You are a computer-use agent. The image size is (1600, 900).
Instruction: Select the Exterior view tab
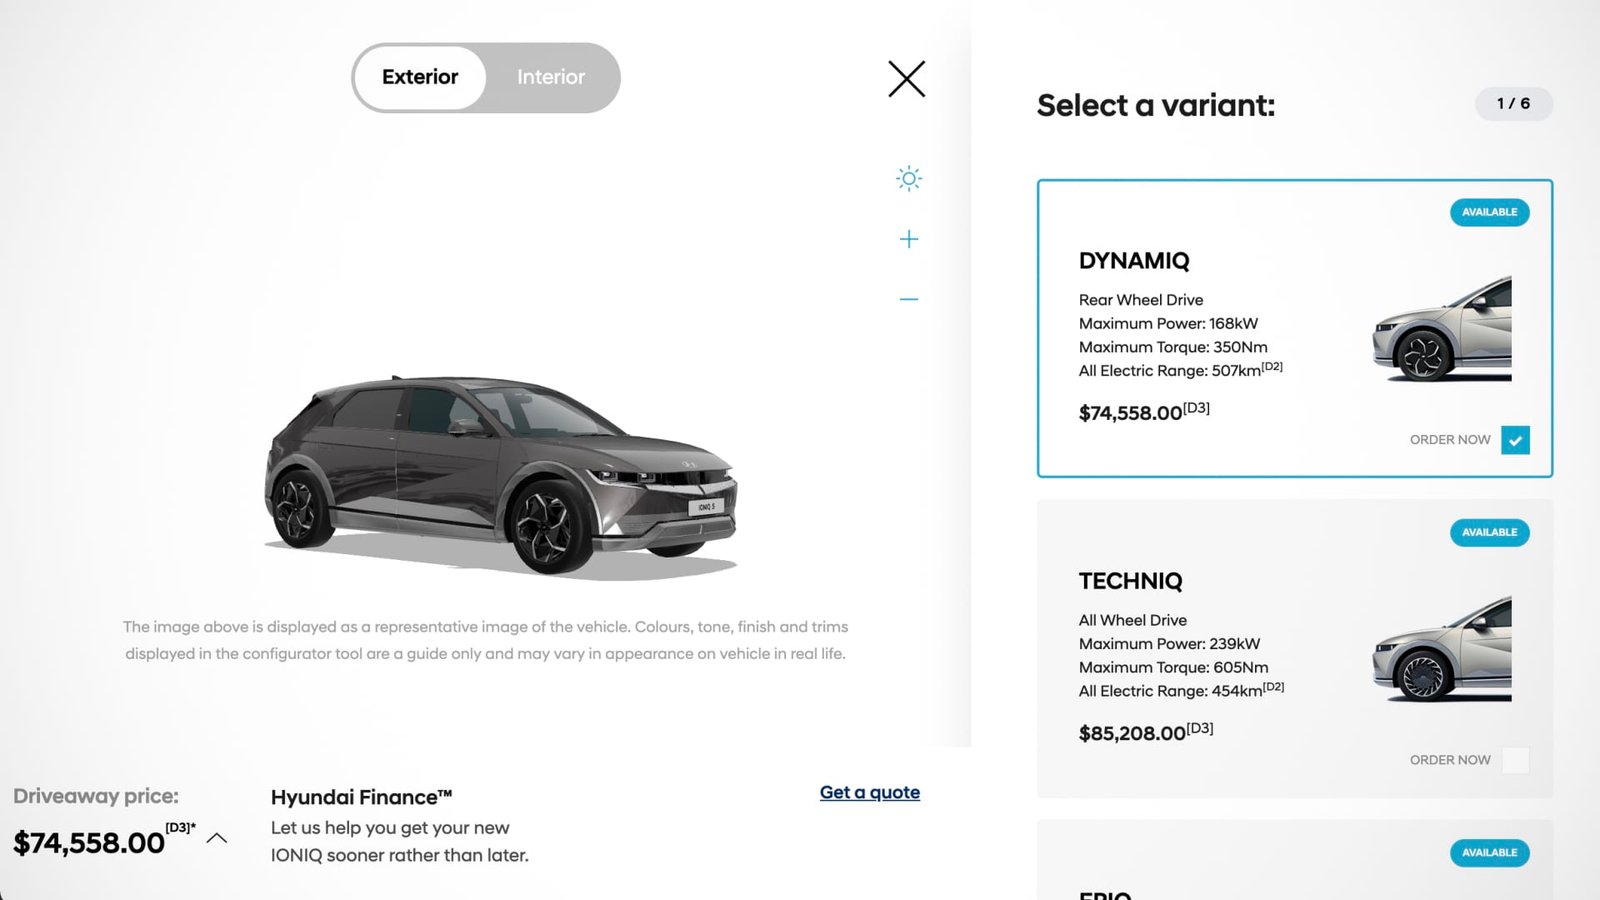coord(419,77)
